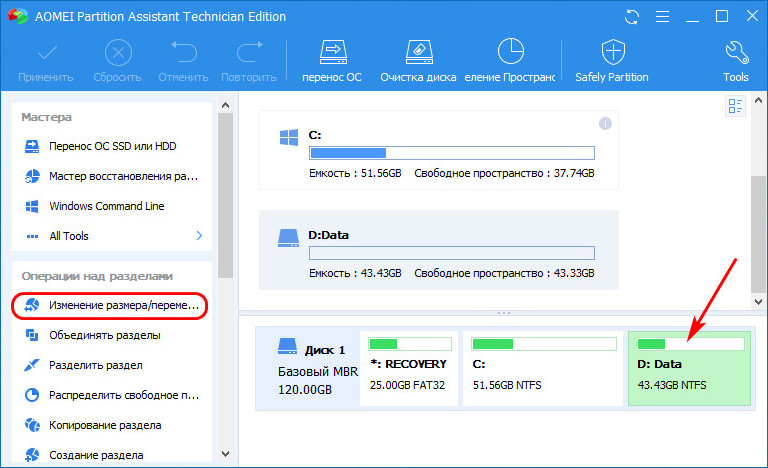Click the Операции над разделами section header

click(97, 276)
